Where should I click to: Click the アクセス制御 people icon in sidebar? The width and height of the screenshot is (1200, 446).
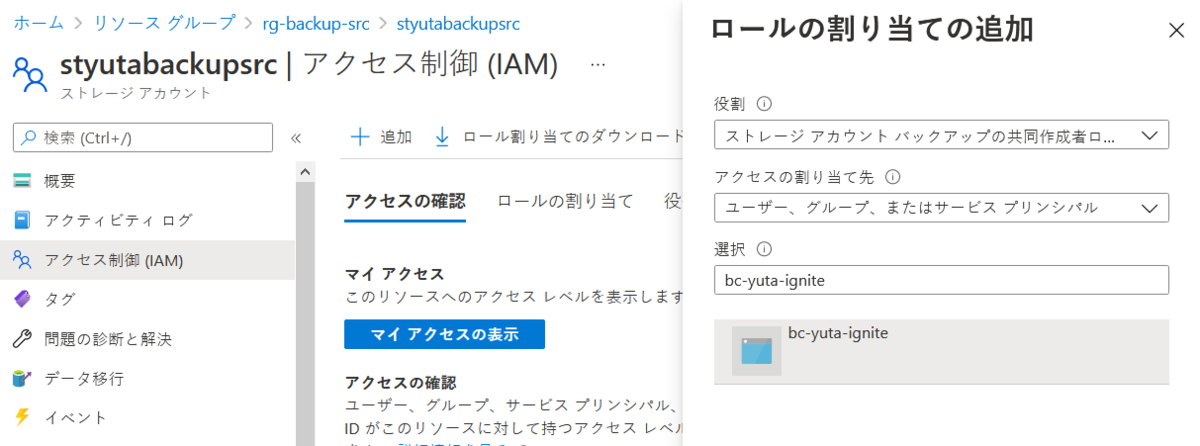point(22,260)
